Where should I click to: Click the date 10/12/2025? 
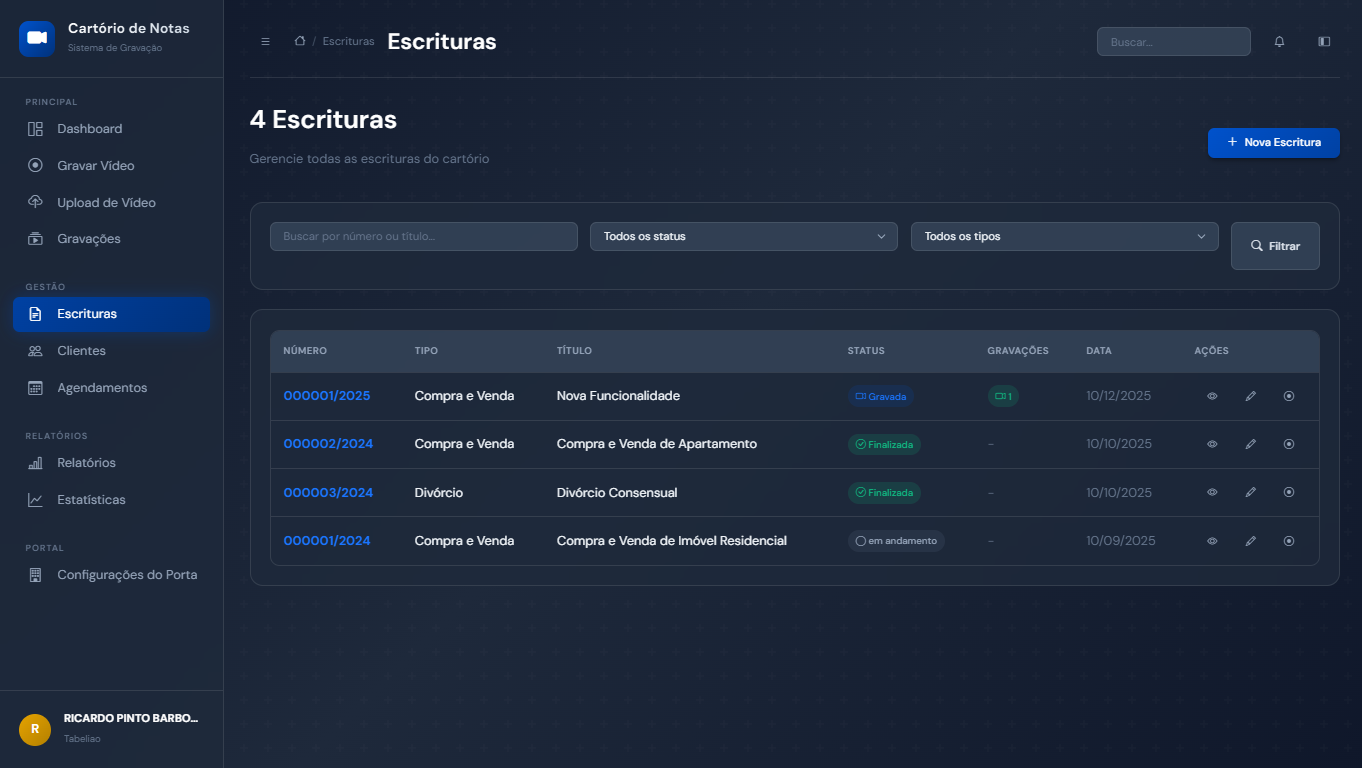coord(1119,396)
